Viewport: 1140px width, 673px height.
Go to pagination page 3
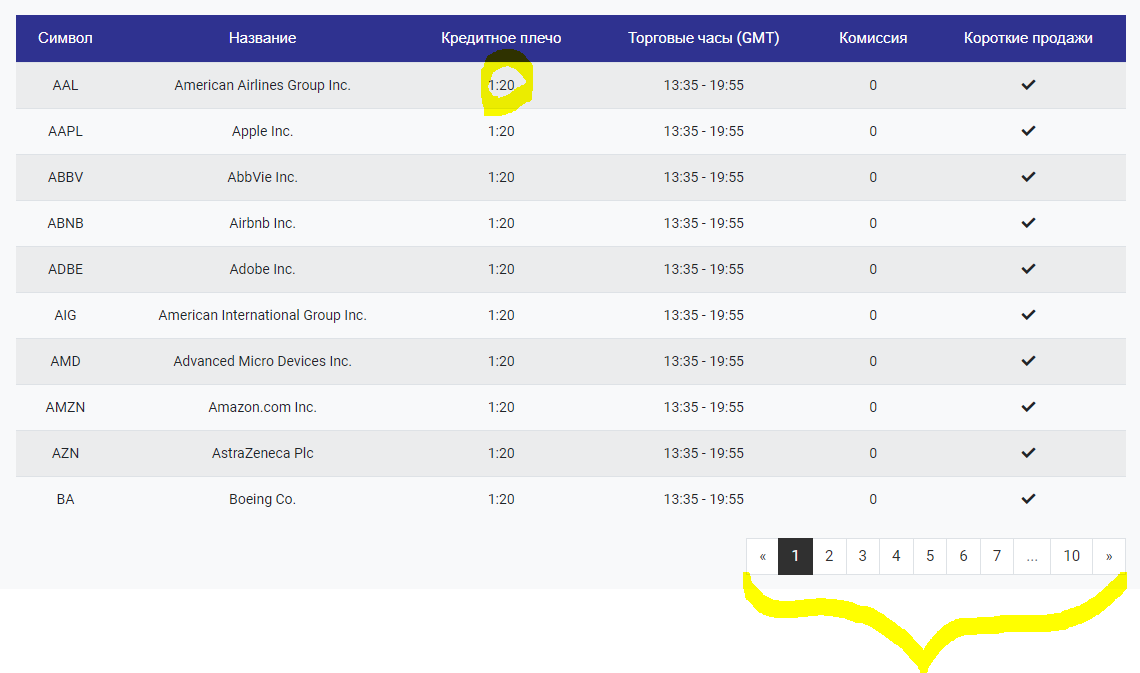click(x=862, y=556)
